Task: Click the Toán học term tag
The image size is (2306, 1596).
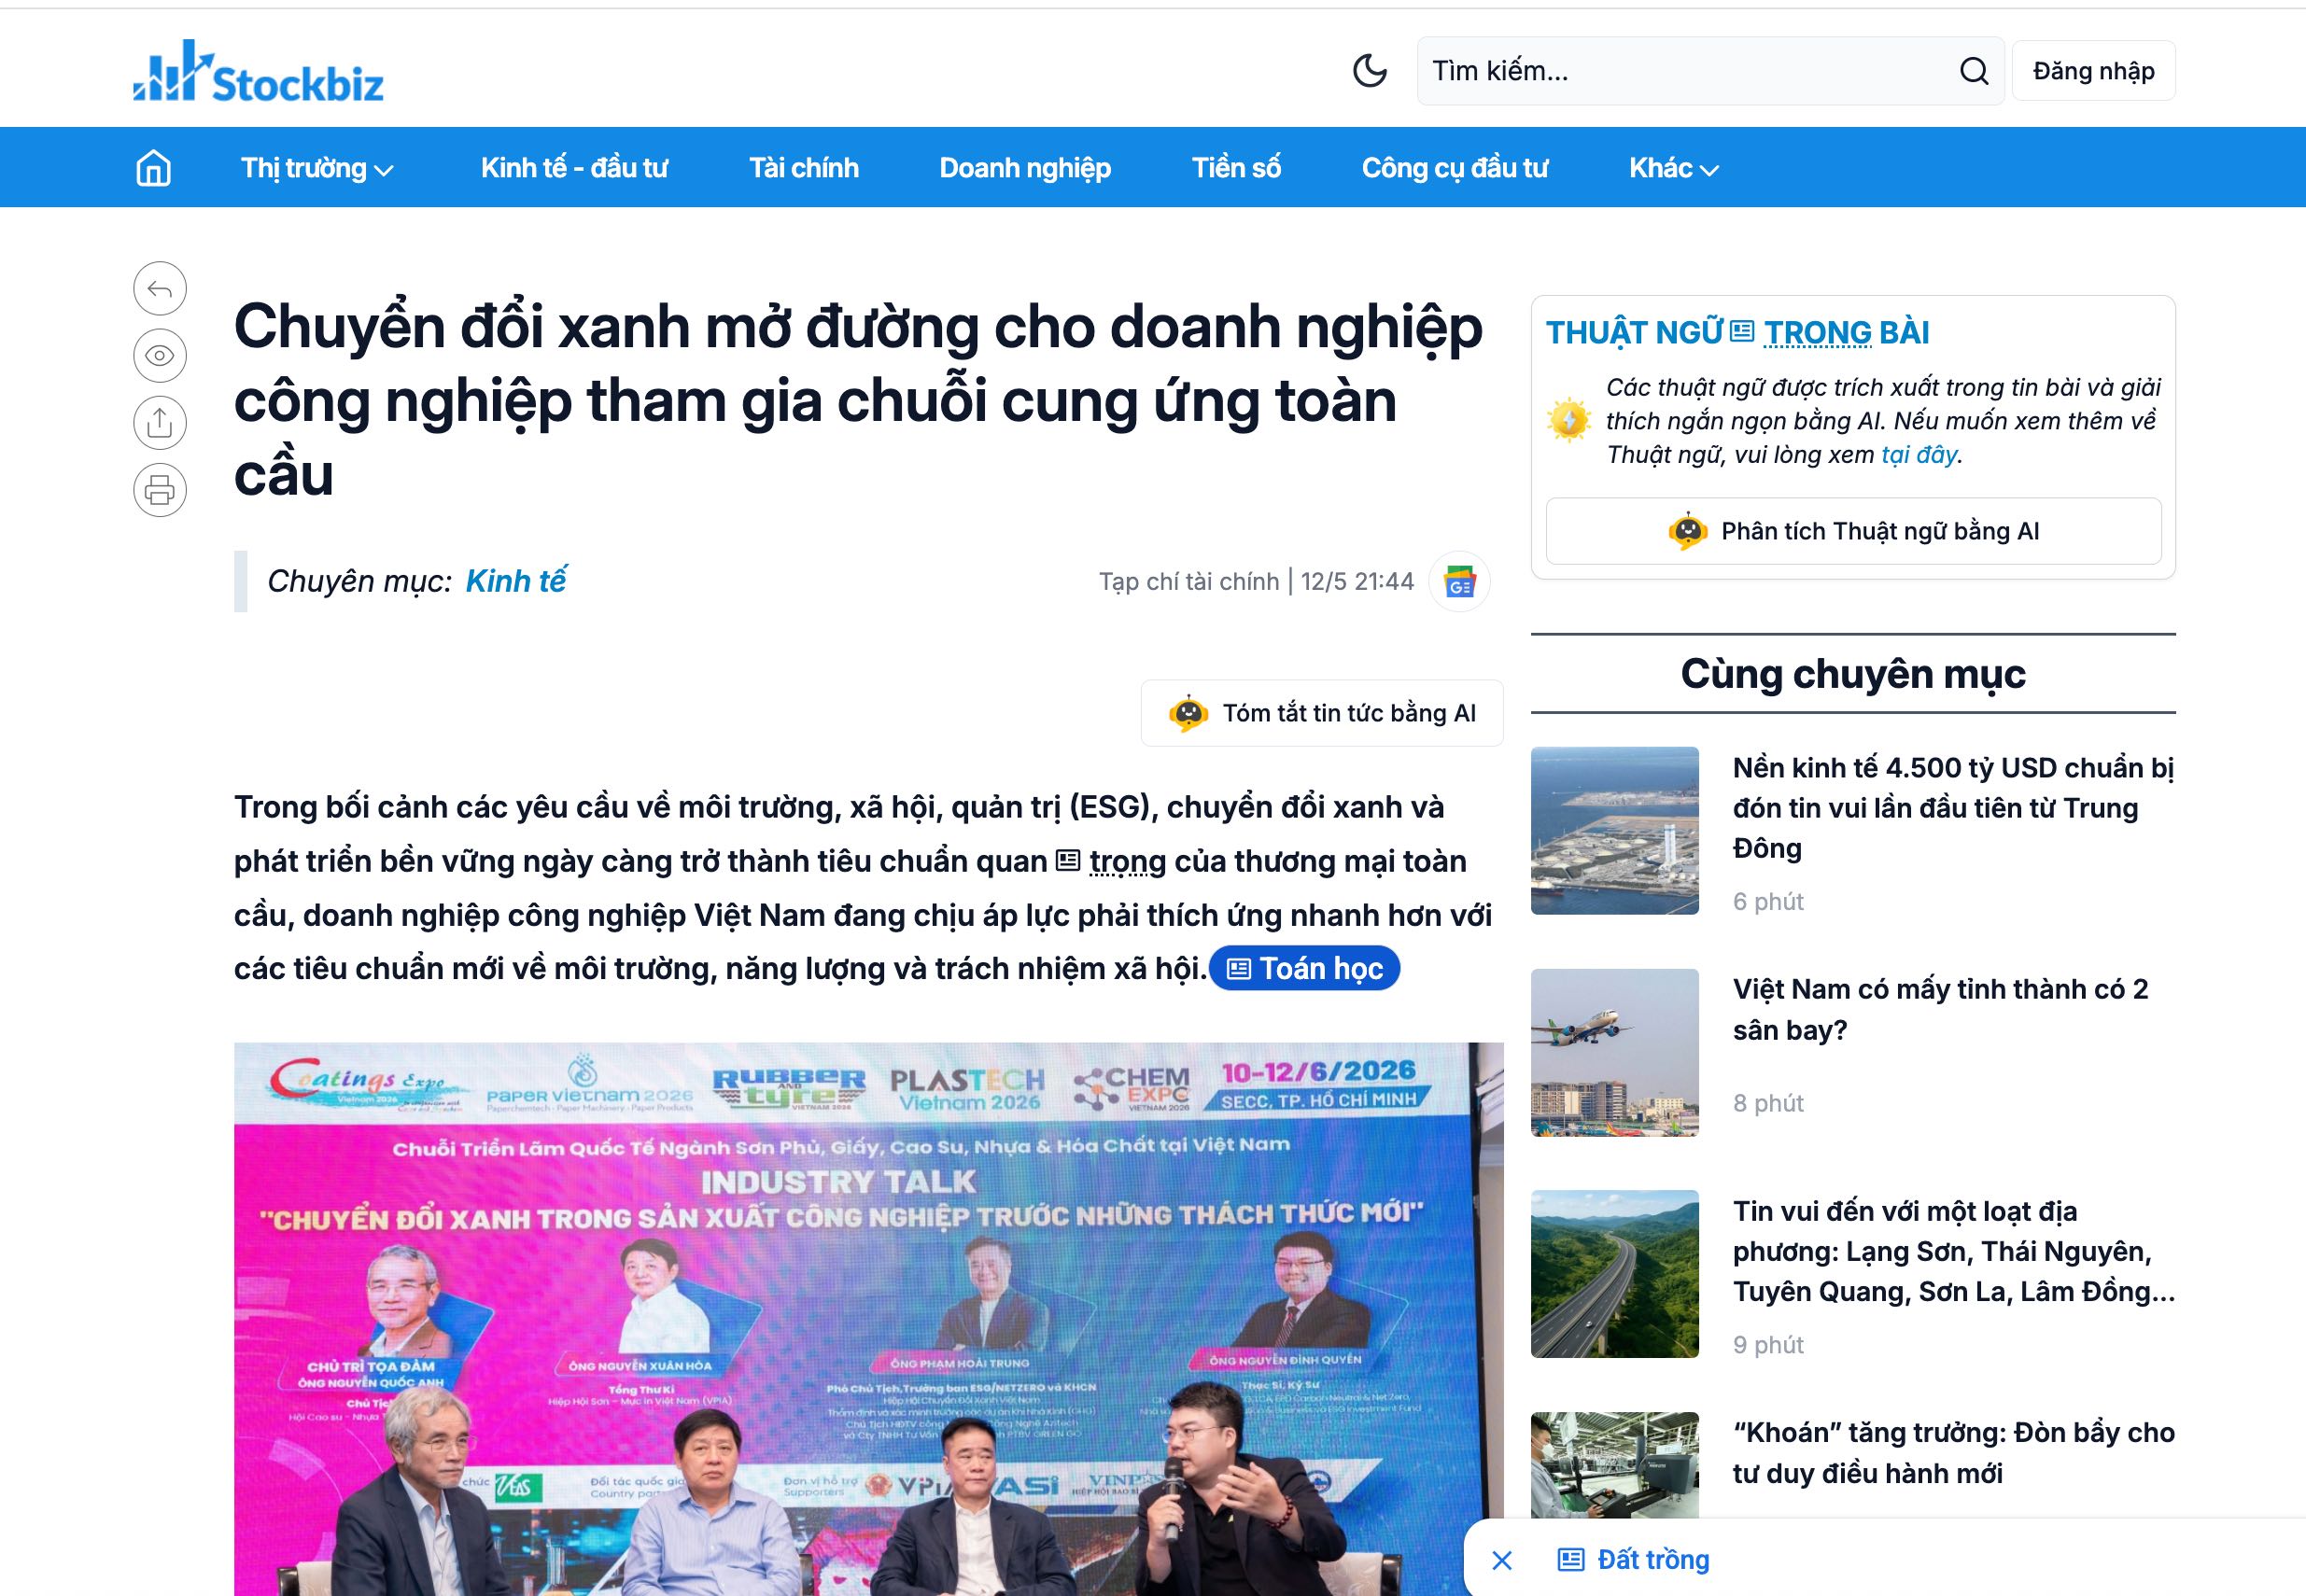Action: click(x=1304, y=968)
